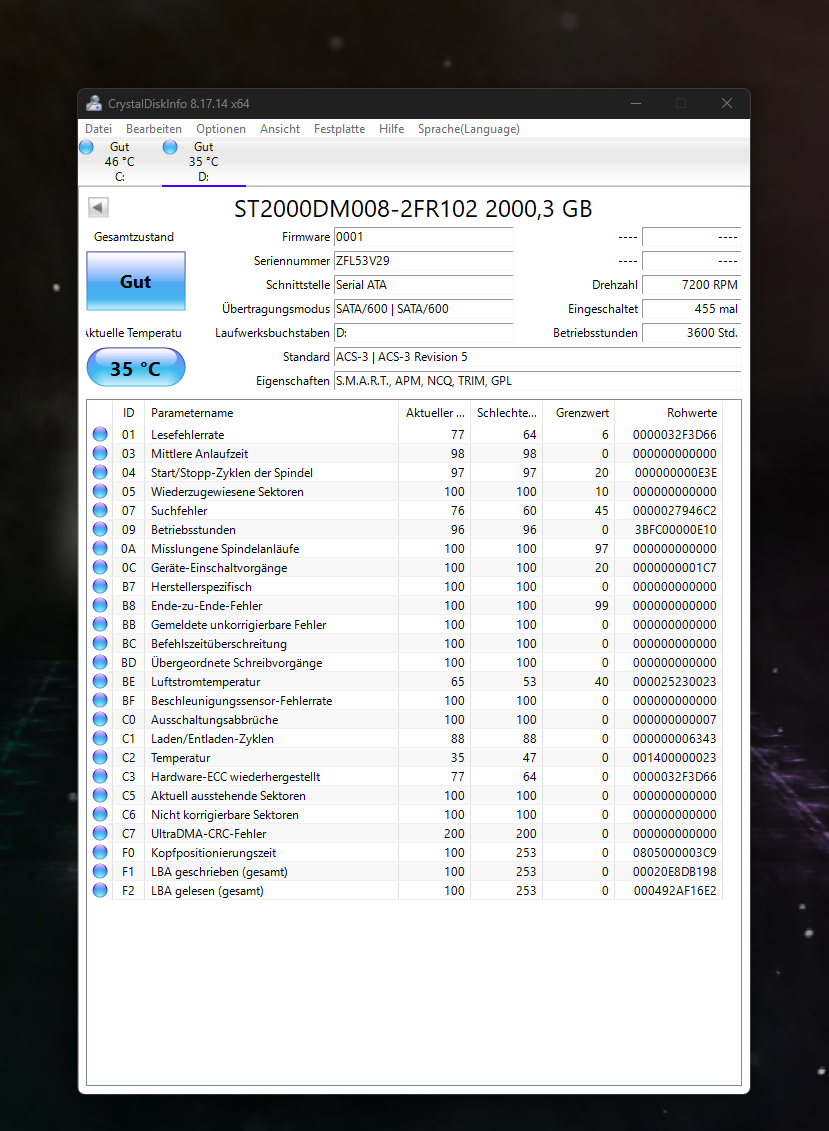
Task: Click the drive title ST2000DM008-2FR102 2000,3 GB
Action: coord(413,208)
